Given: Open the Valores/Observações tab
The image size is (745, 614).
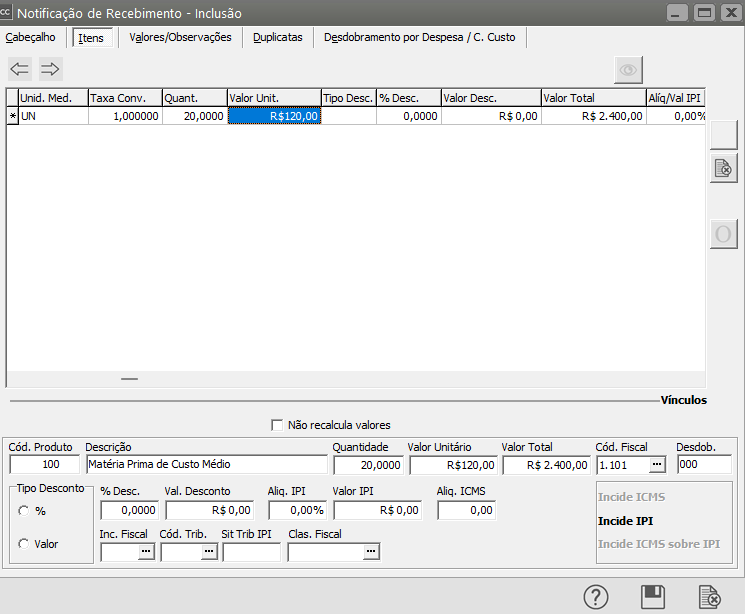Looking at the screenshot, I should point(181,37).
